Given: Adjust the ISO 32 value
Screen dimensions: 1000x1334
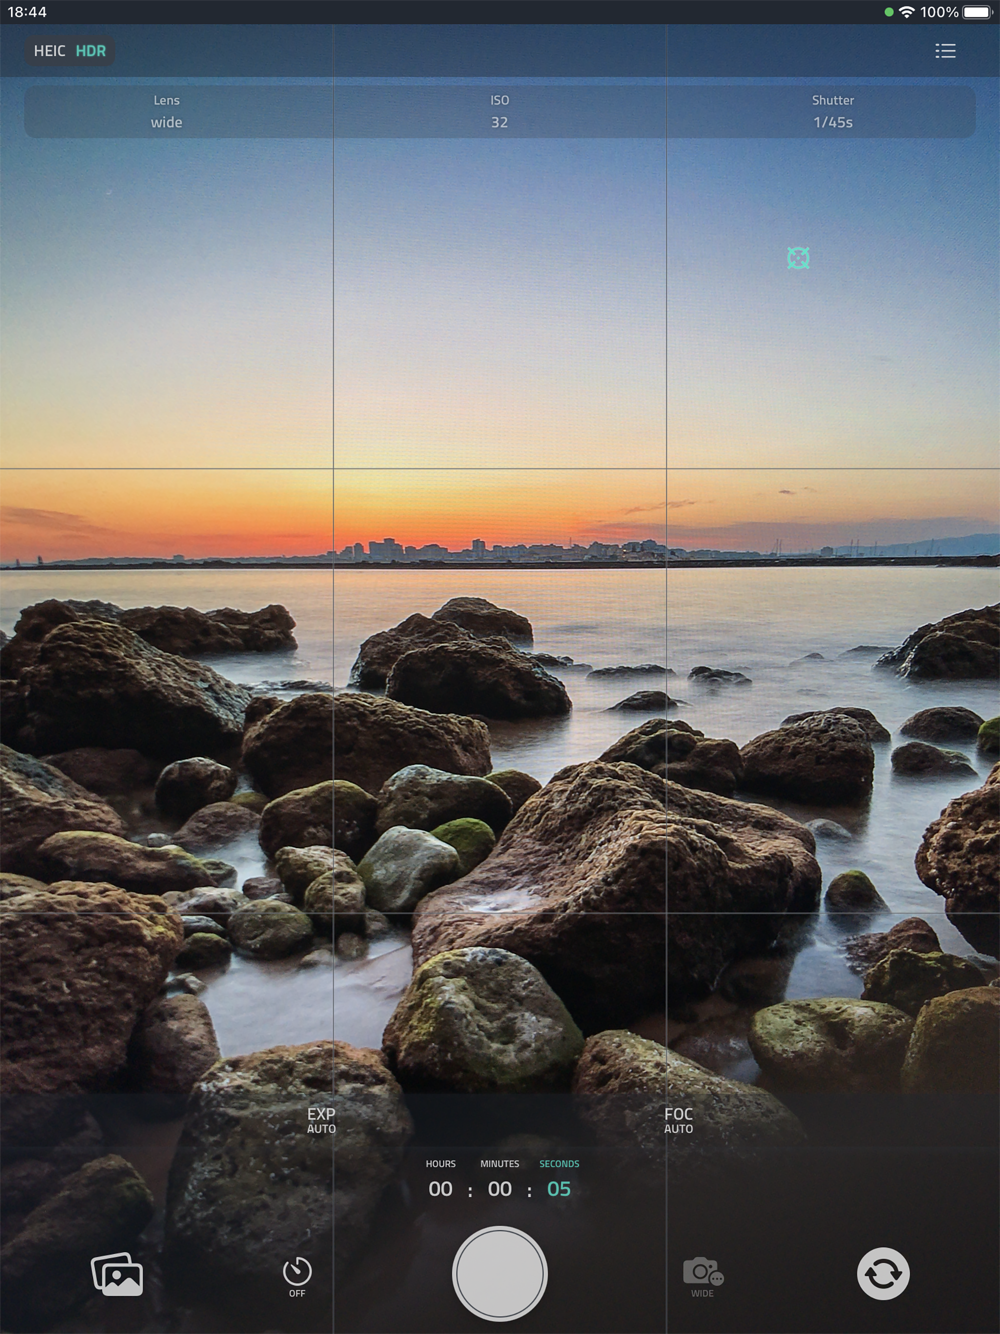Looking at the screenshot, I should point(500,112).
